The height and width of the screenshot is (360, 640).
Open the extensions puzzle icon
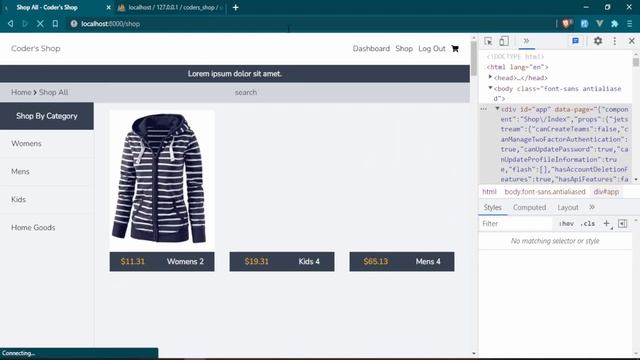(615, 24)
